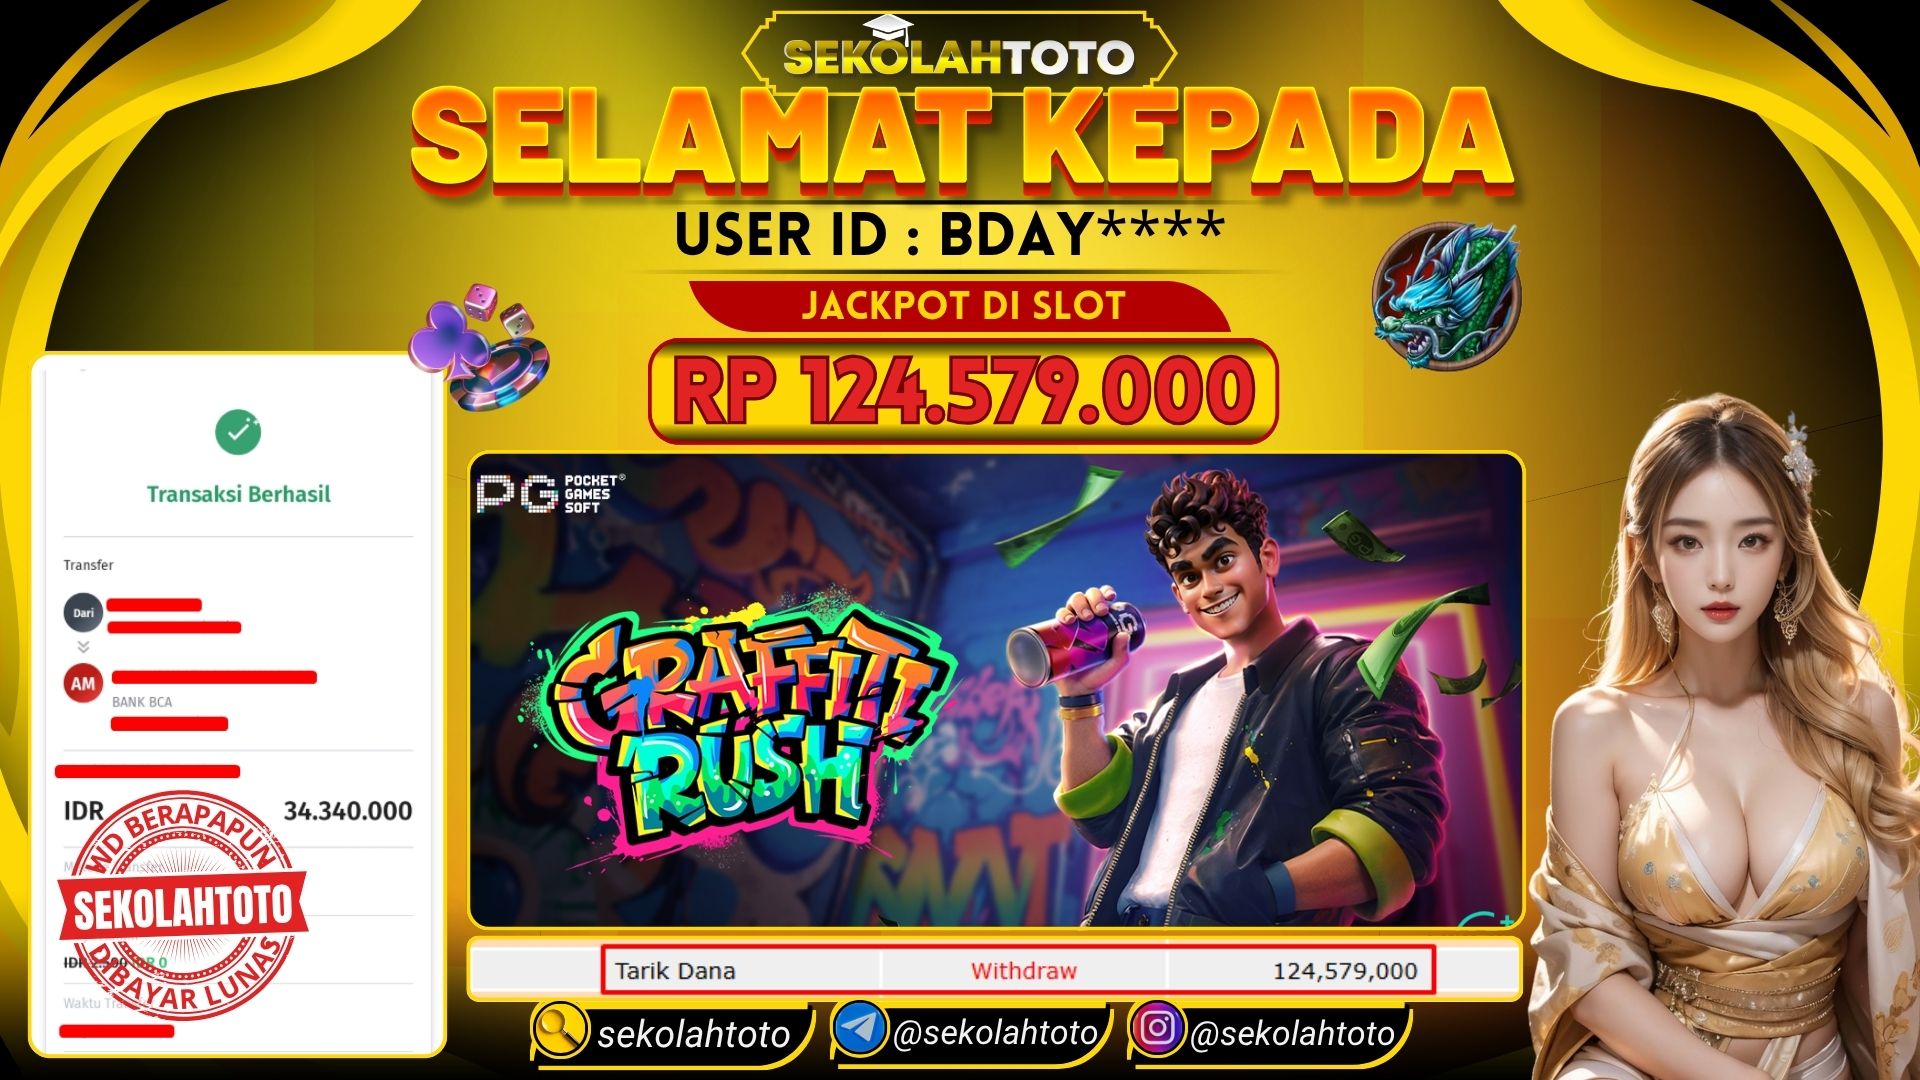The width and height of the screenshot is (1920, 1080).
Task: Click the blue dragon emblem icon
Action: pos(1446,296)
